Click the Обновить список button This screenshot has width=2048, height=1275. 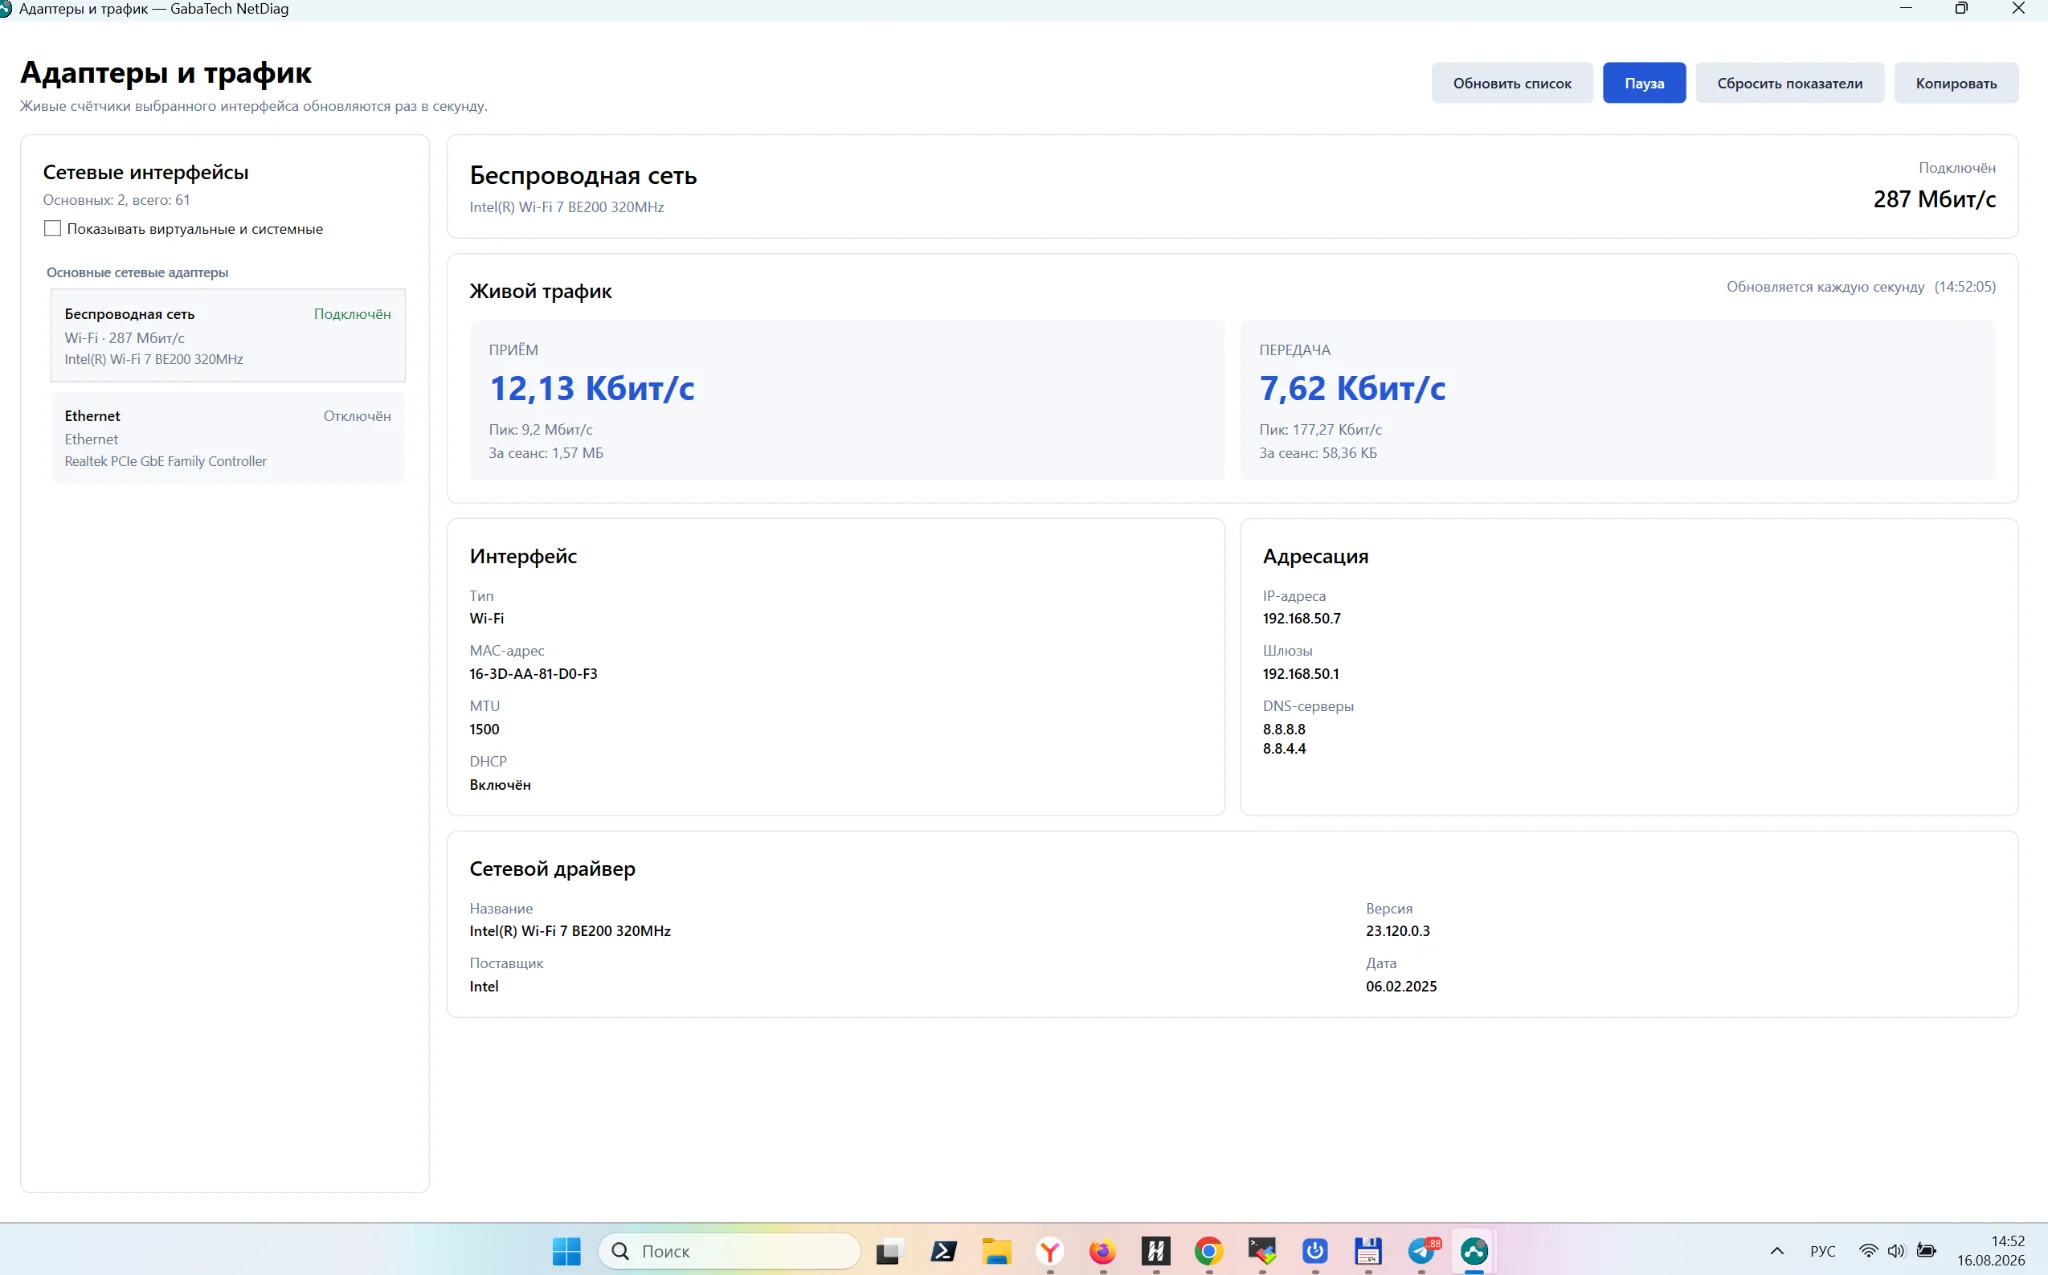(1512, 83)
